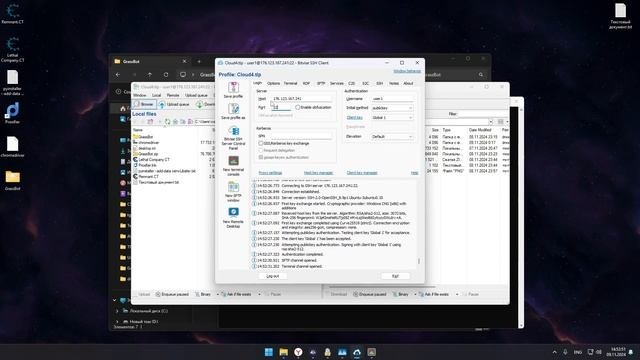640x360 pixels.
Task: Open the Notes tab
Action: (x=394, y=83)
